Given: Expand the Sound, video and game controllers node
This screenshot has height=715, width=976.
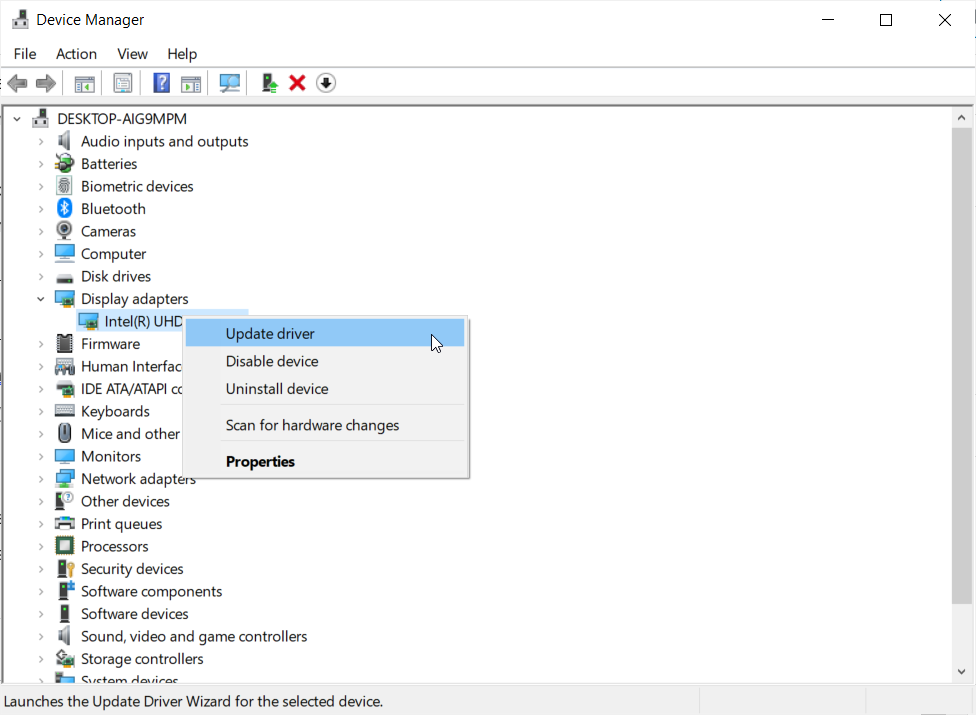Looking at the screenshot, I should coord(41,637).
